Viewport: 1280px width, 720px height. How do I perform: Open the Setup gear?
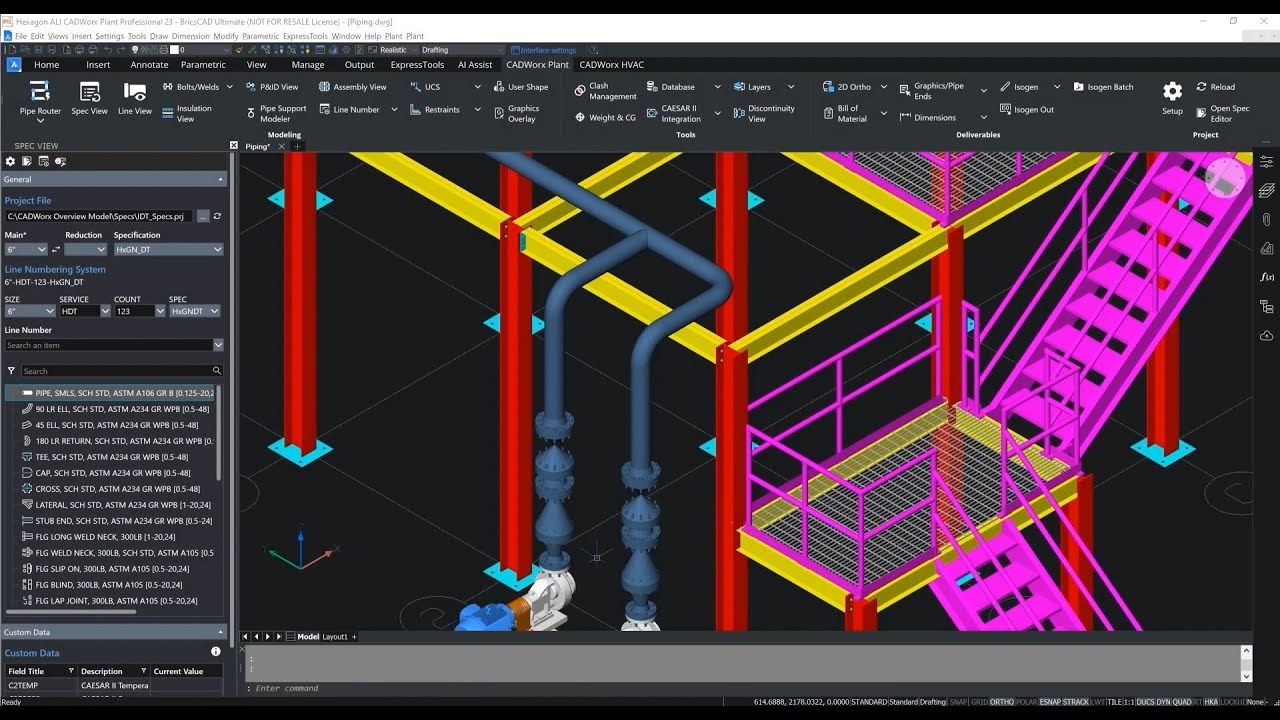(1172, 98)
